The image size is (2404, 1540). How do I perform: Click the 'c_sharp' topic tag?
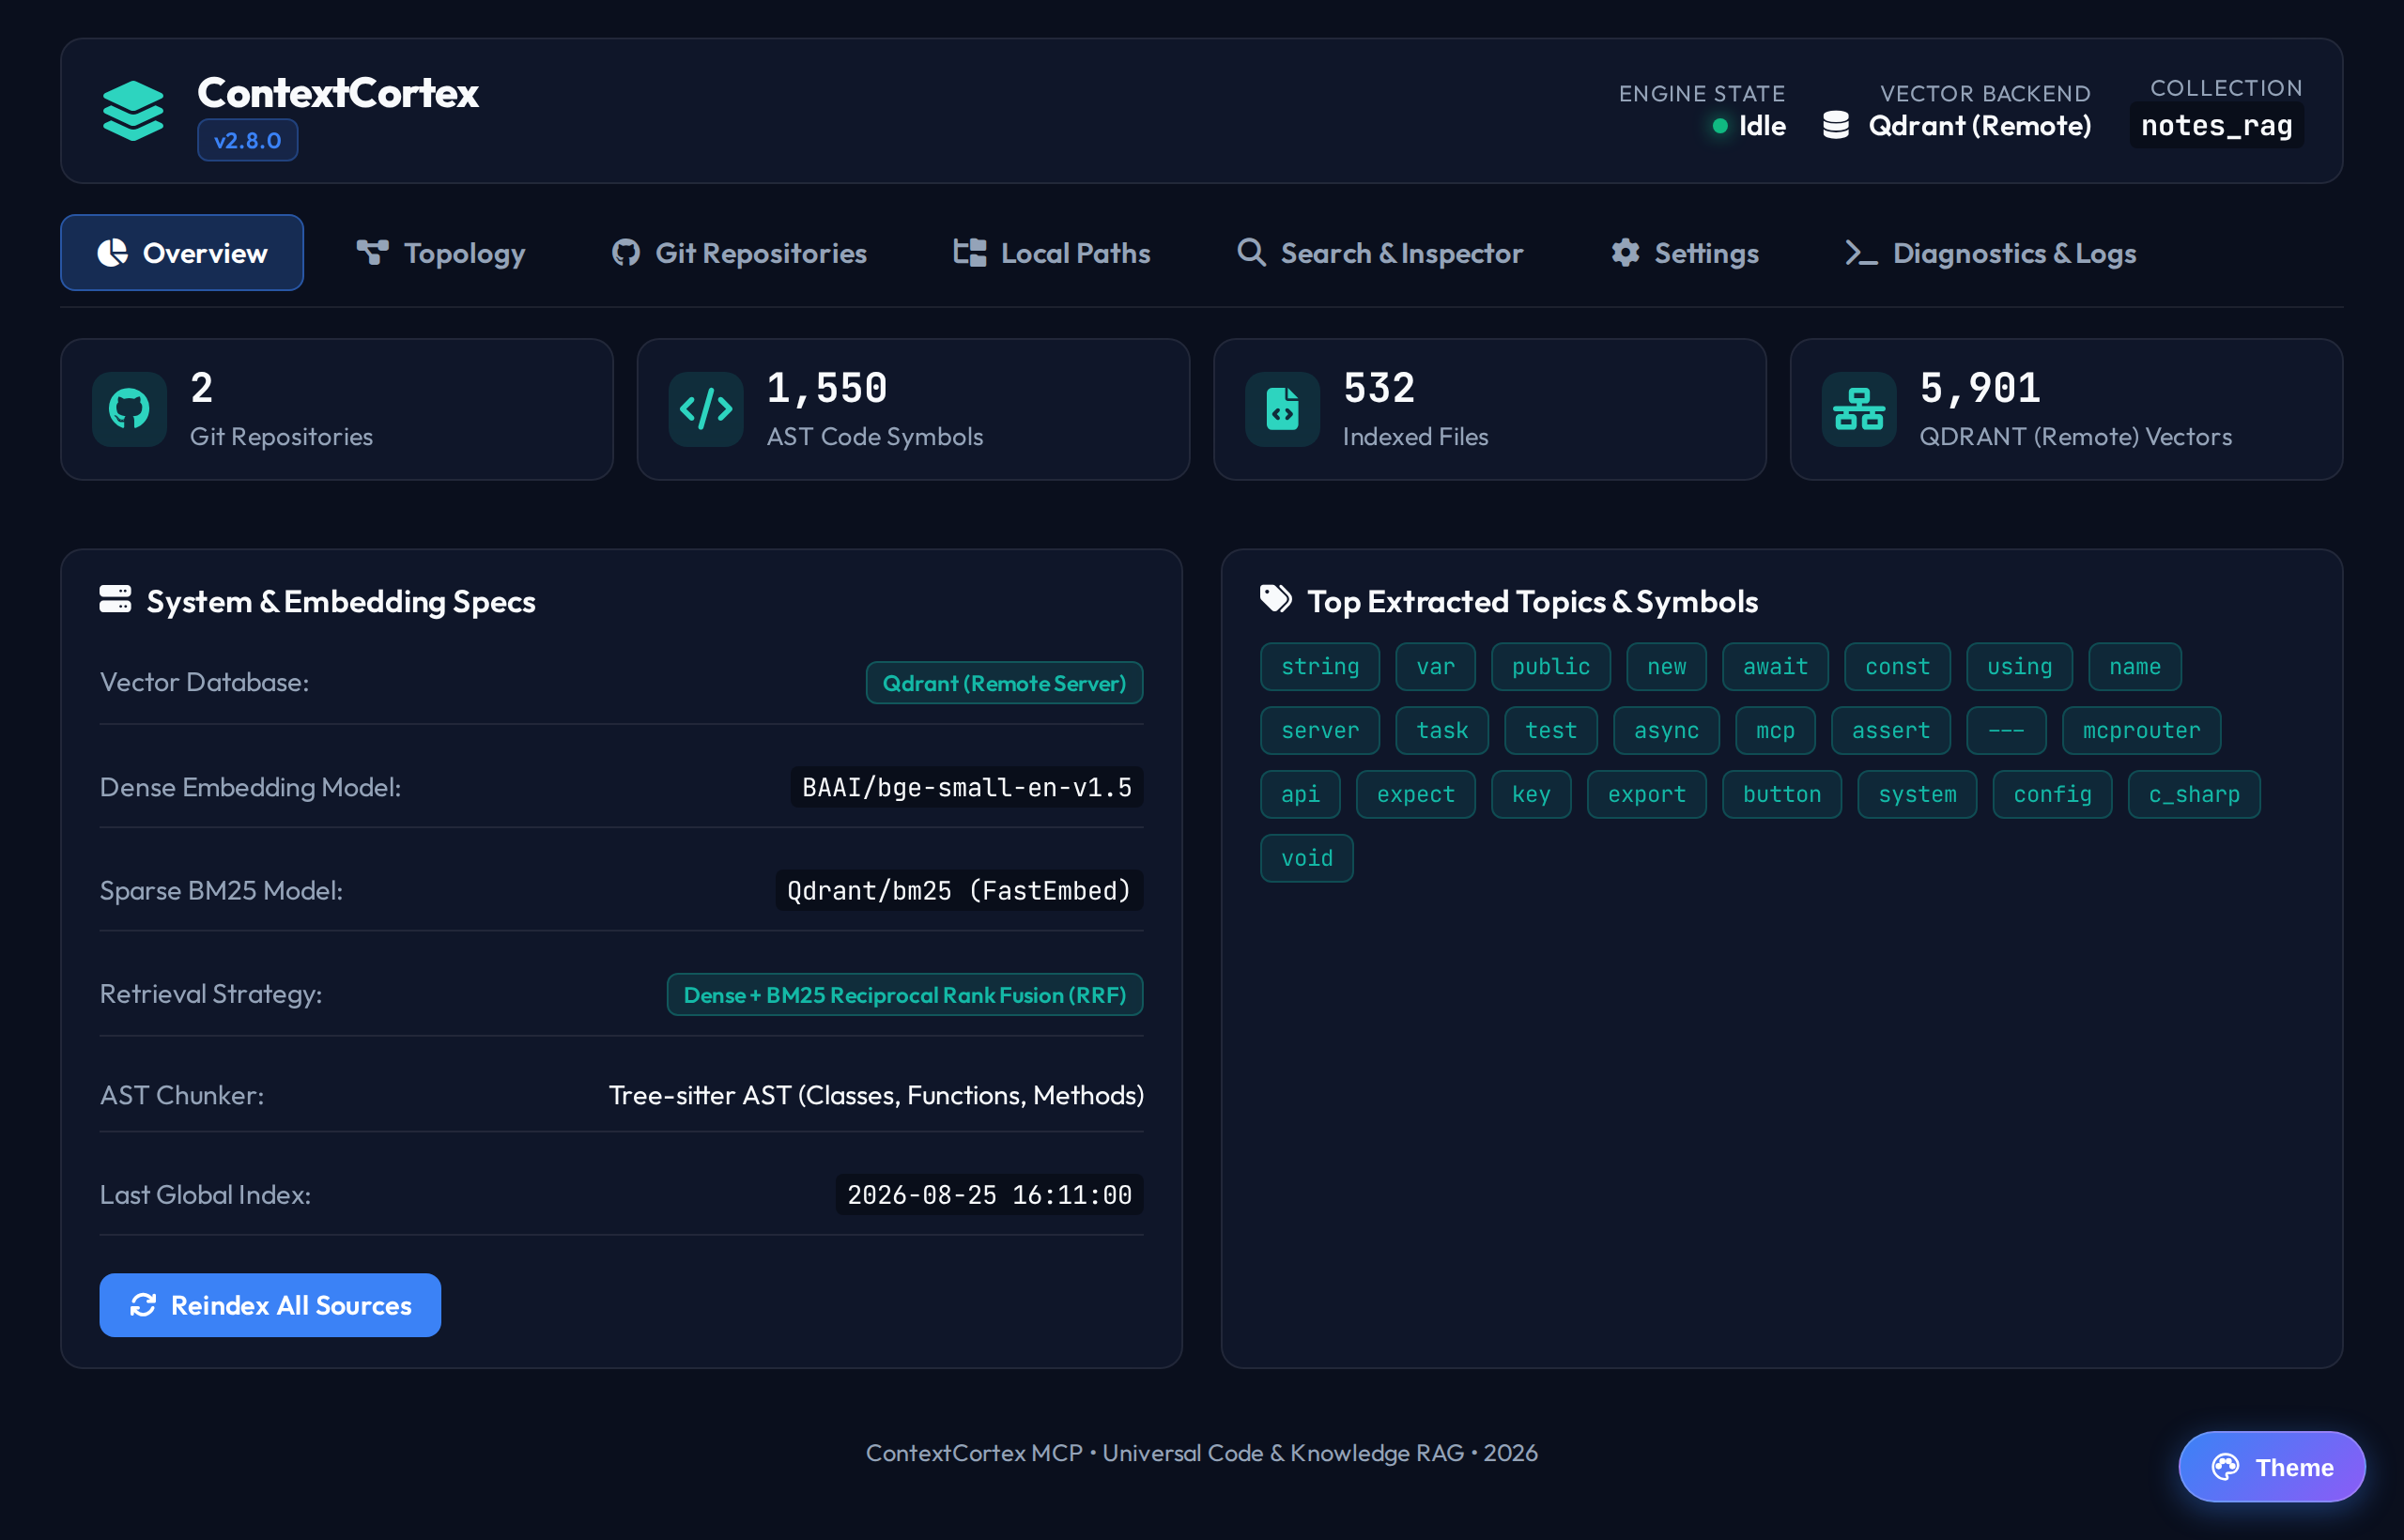[2194, 795]
